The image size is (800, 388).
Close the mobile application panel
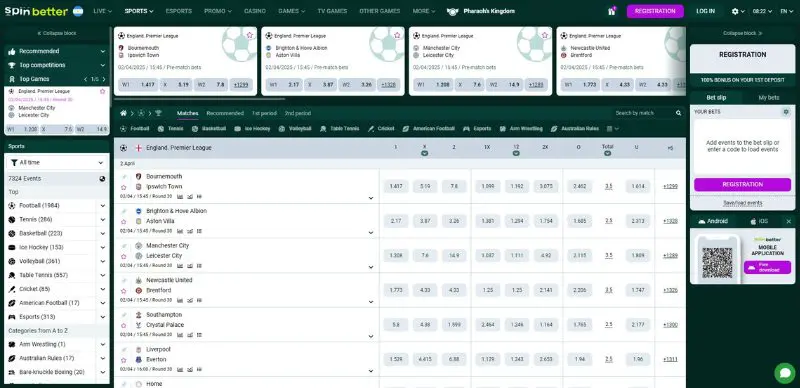(x=788, y=222)
